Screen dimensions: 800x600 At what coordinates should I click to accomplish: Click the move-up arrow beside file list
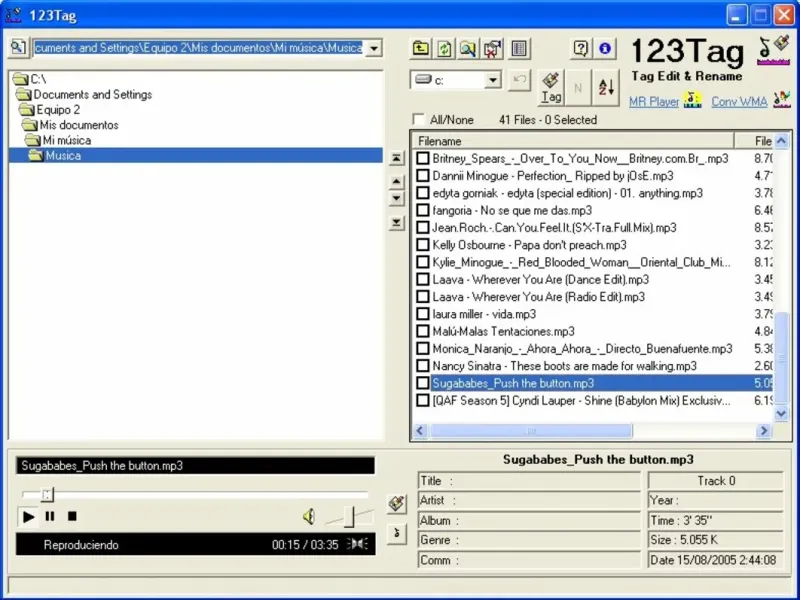[396, 182]
